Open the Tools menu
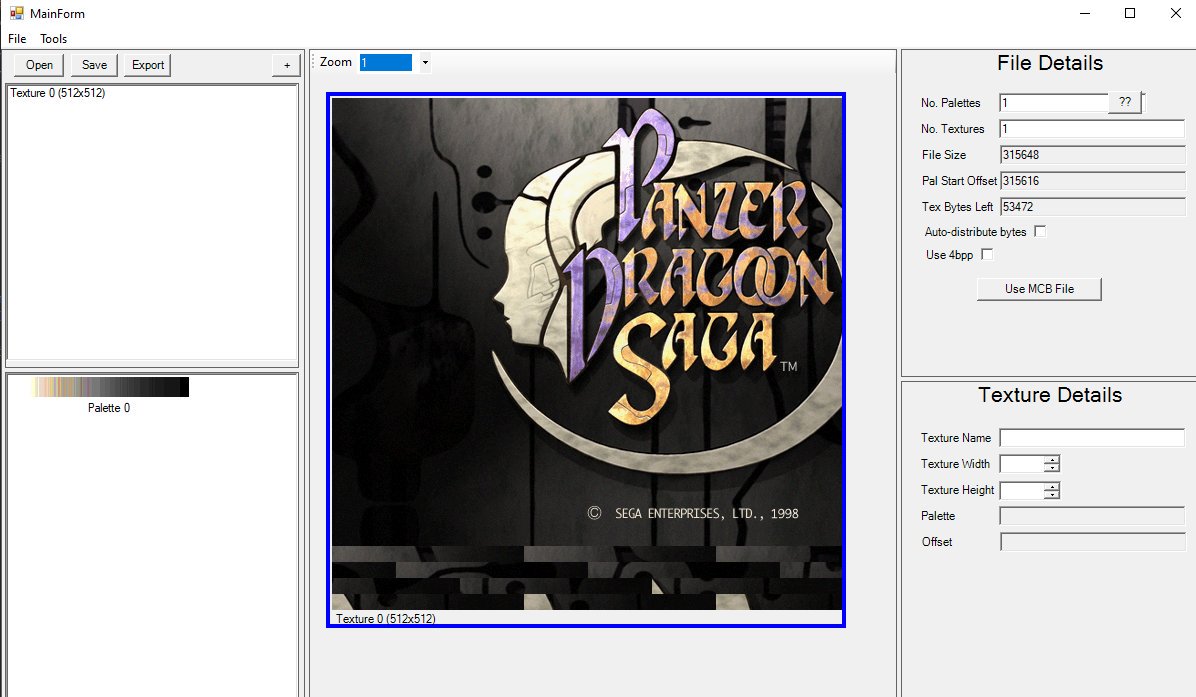 [53, 39]
